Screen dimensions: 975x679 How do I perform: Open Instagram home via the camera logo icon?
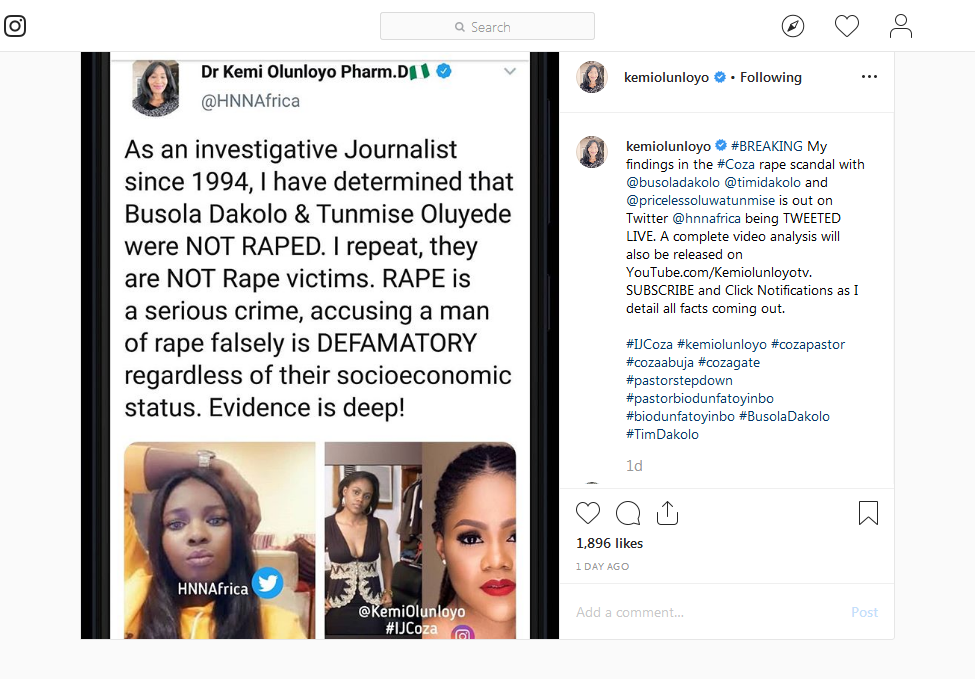pyautogui.click(x=14, y=26)
